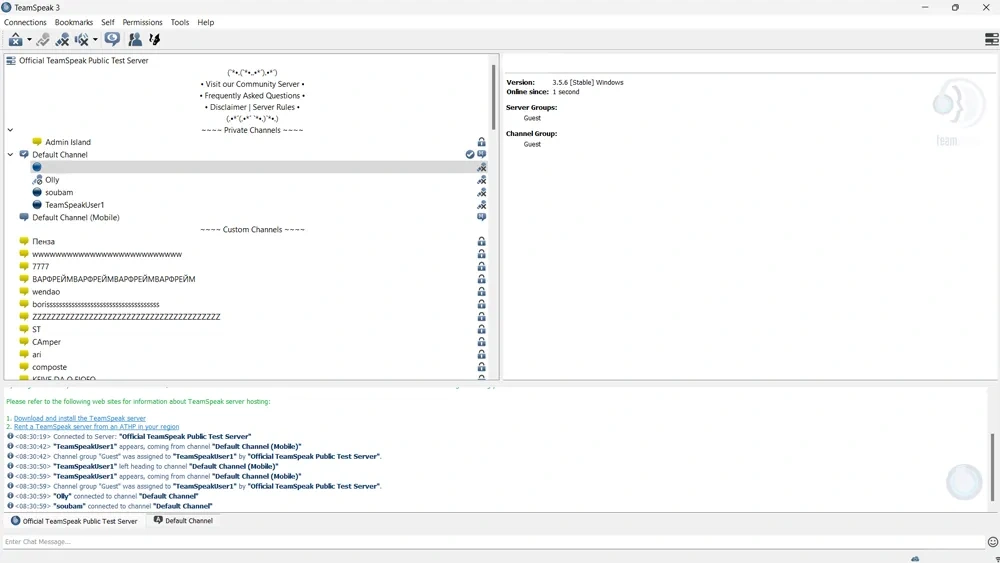Select Default Channel row
The width and height of the screenshot is (1000, 563).
pos(60,154)
